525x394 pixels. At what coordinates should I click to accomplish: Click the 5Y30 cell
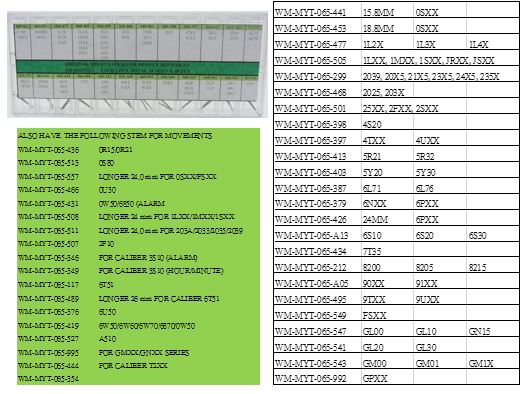[440, 169]
